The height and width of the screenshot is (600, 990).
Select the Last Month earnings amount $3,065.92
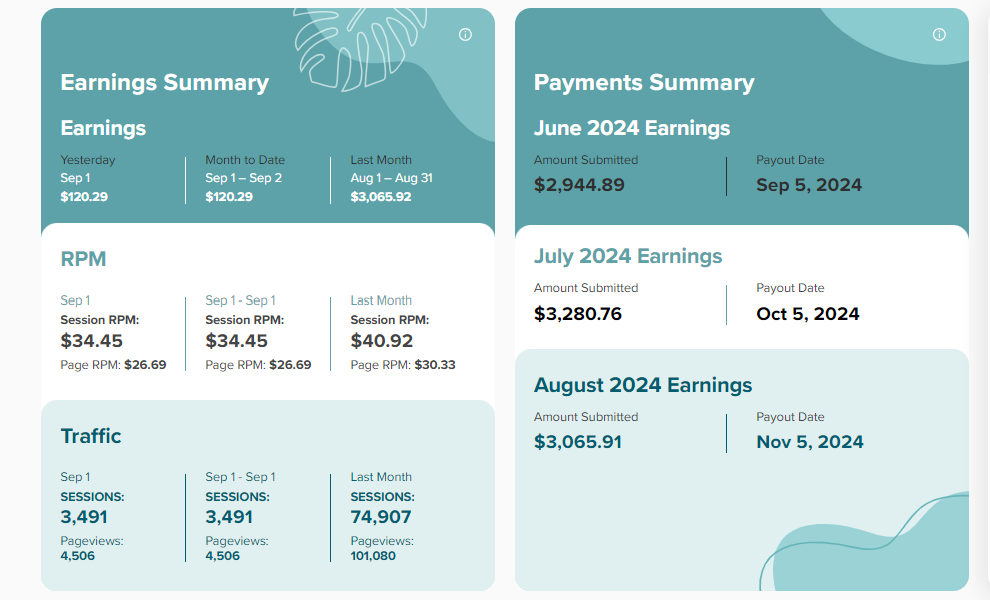[x=381, y=197]
